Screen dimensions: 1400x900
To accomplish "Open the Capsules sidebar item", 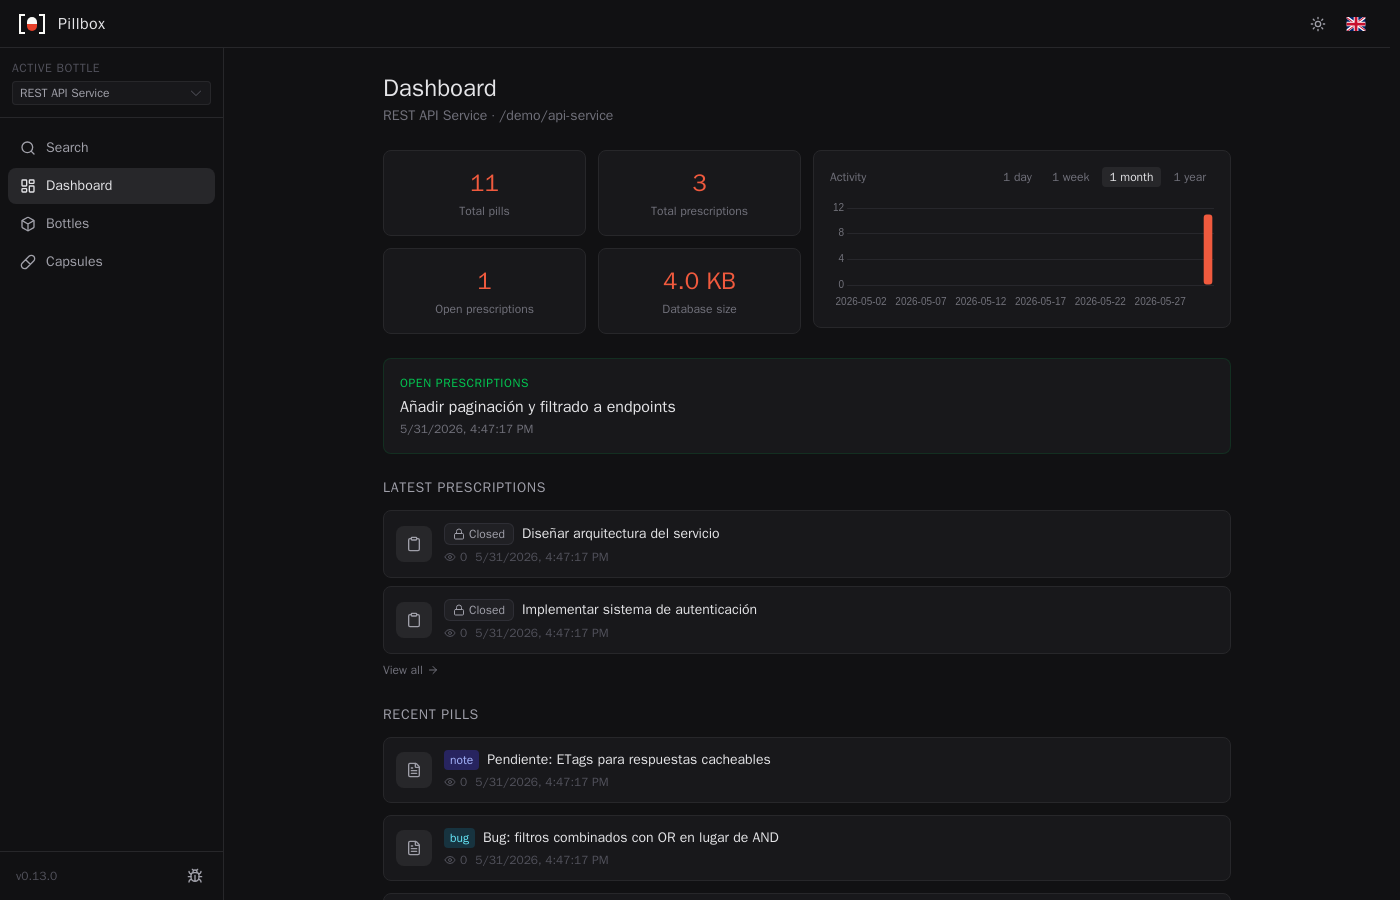I will tap(111, 262).
